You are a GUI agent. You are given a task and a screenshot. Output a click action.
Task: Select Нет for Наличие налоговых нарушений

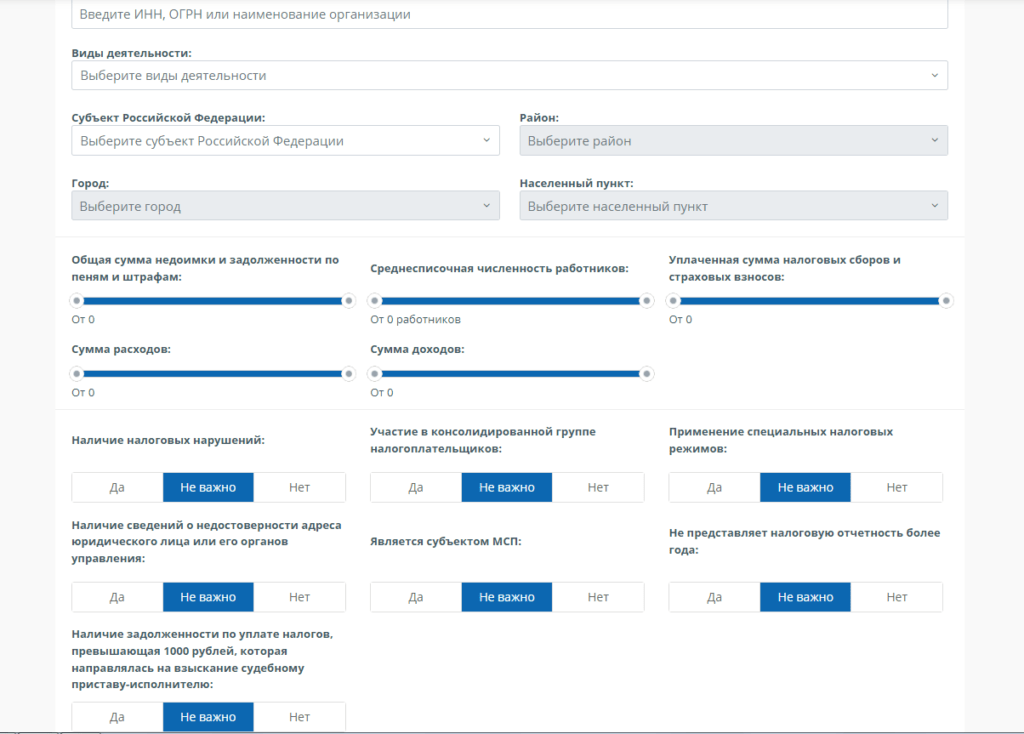point(299,488)
